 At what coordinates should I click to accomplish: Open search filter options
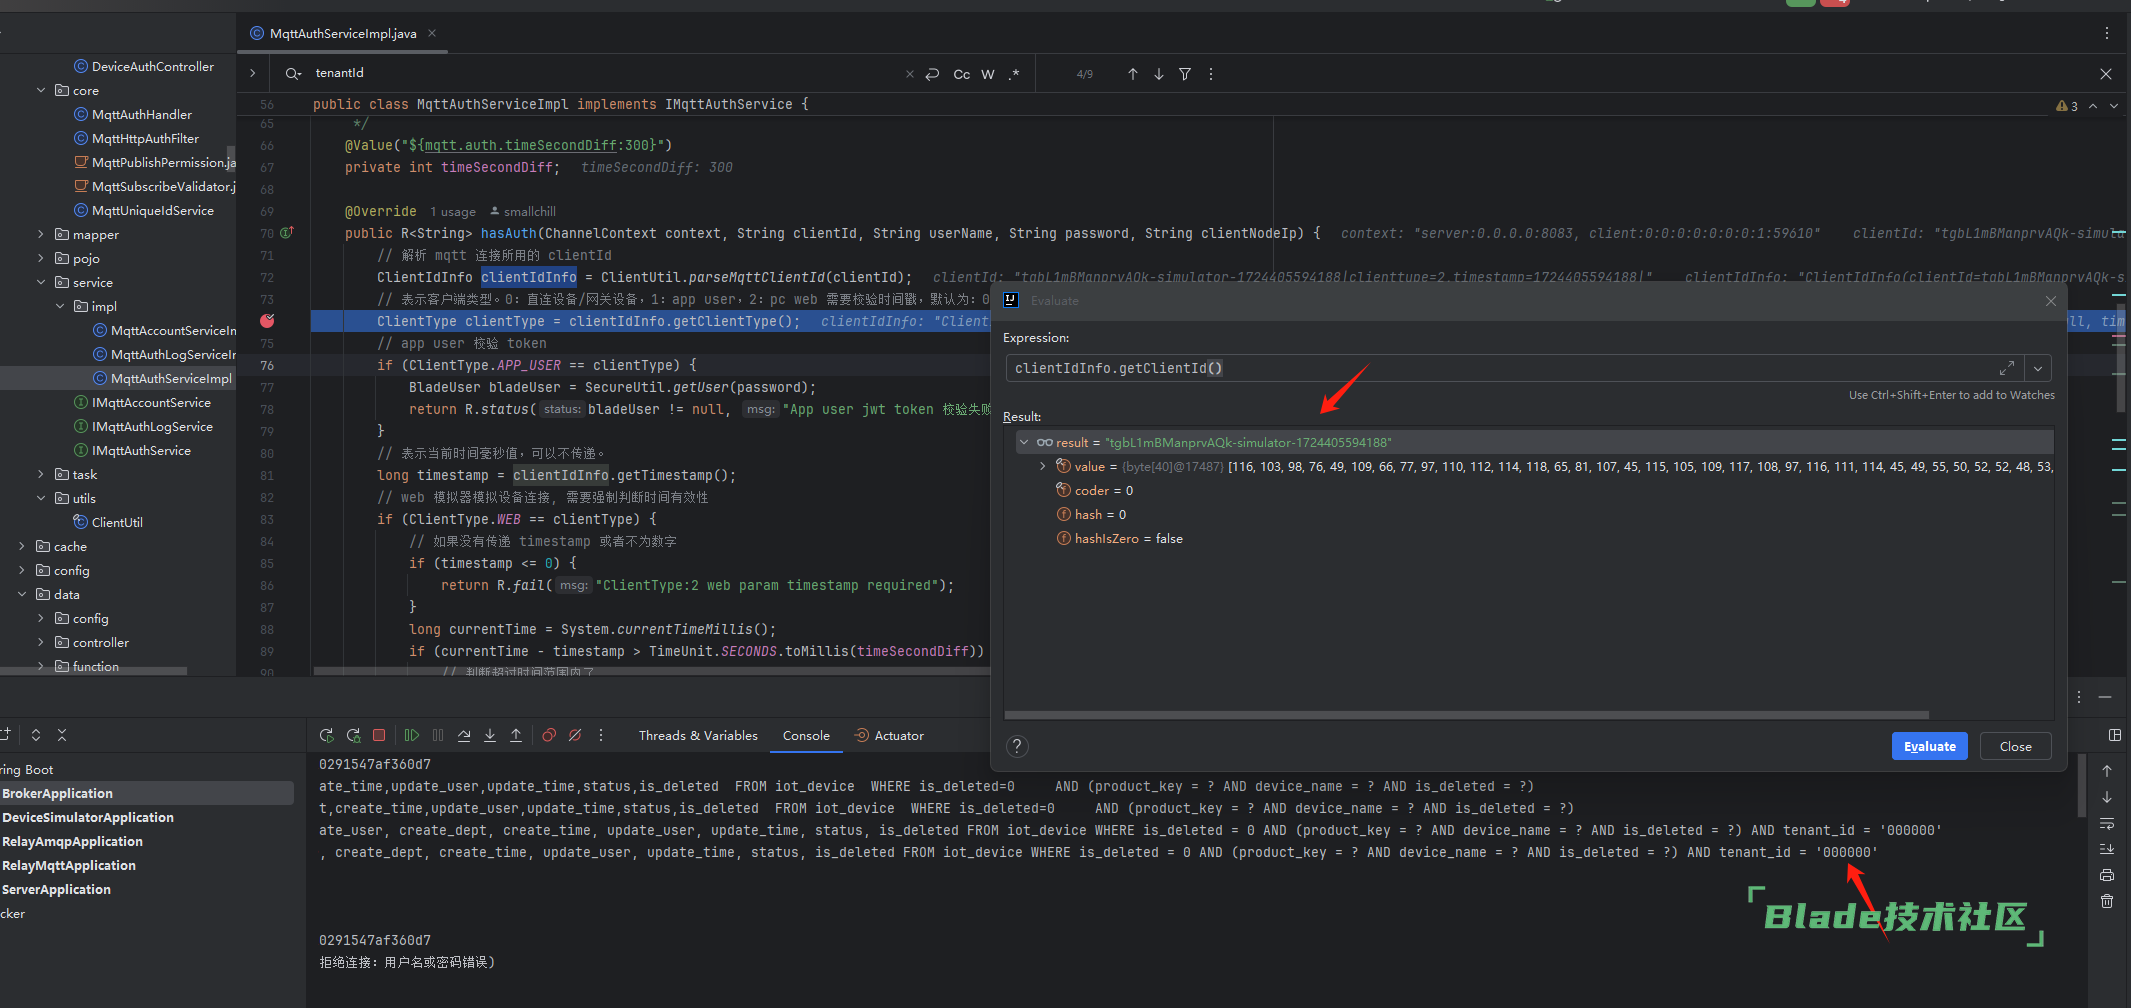coord(1185,74)
